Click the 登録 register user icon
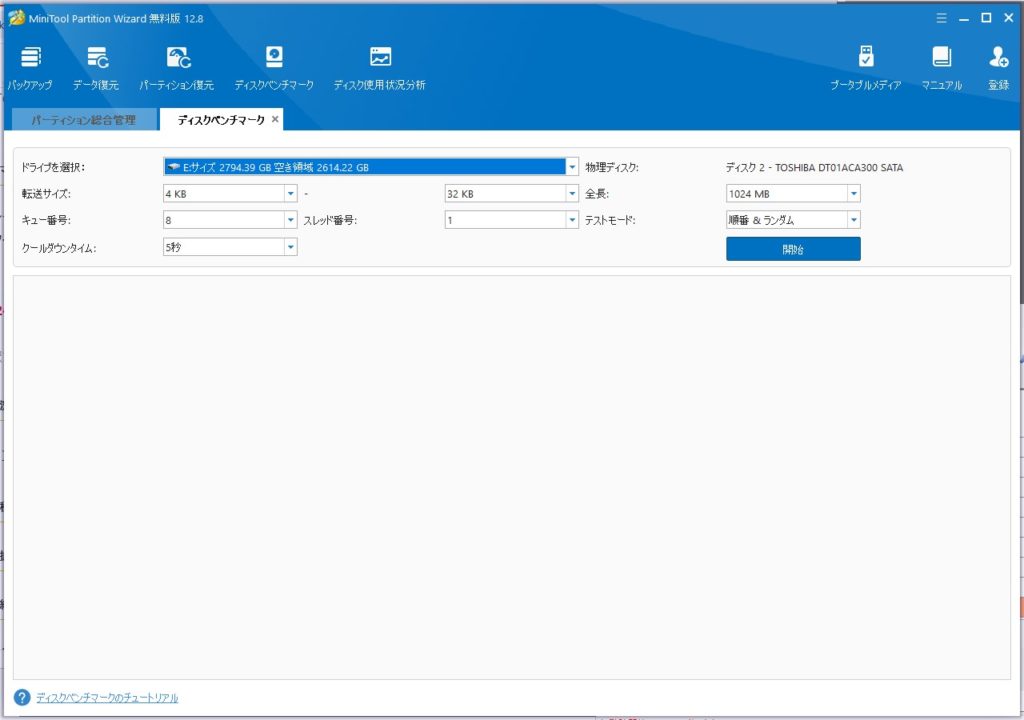This screenshot has width=1024, height=720. [x=998, y=57]
